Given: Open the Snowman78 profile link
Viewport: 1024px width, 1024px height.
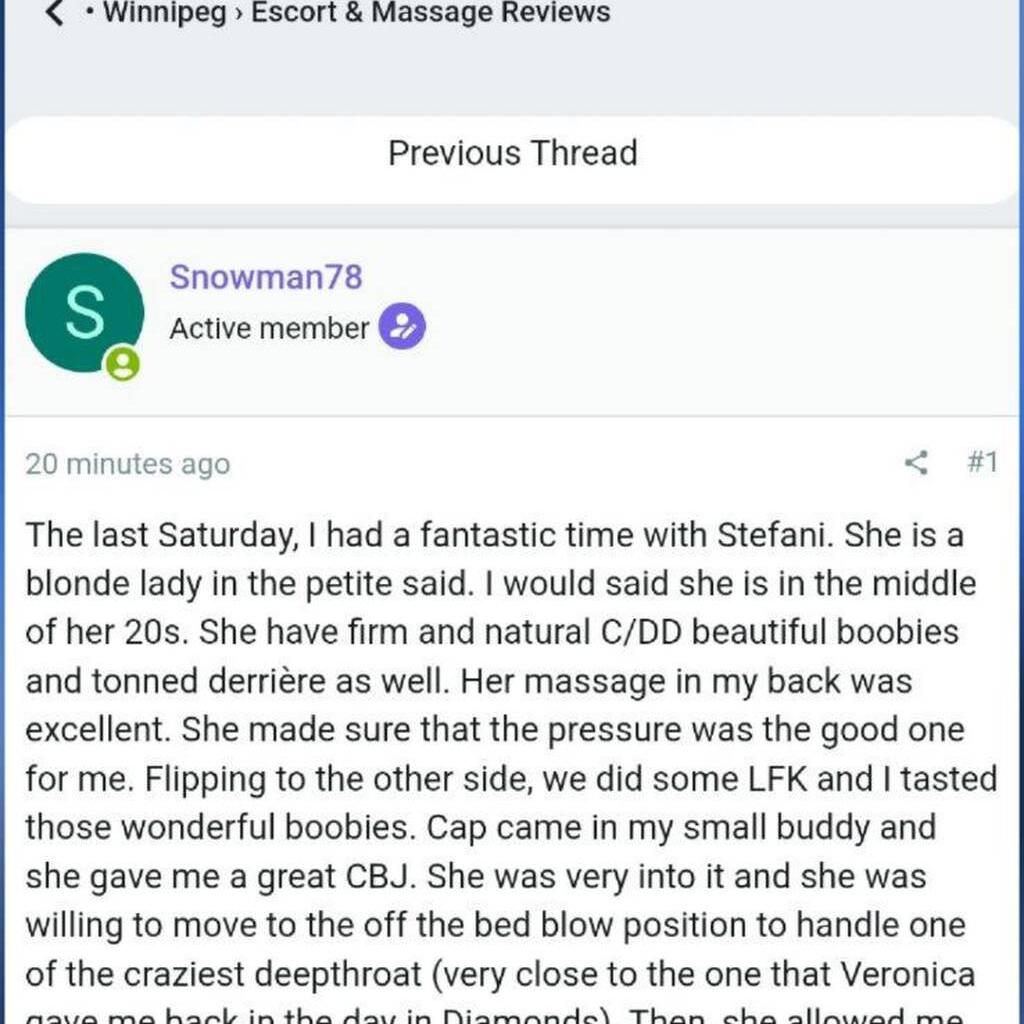Looking at the screenshot, I should coord(266,277).
